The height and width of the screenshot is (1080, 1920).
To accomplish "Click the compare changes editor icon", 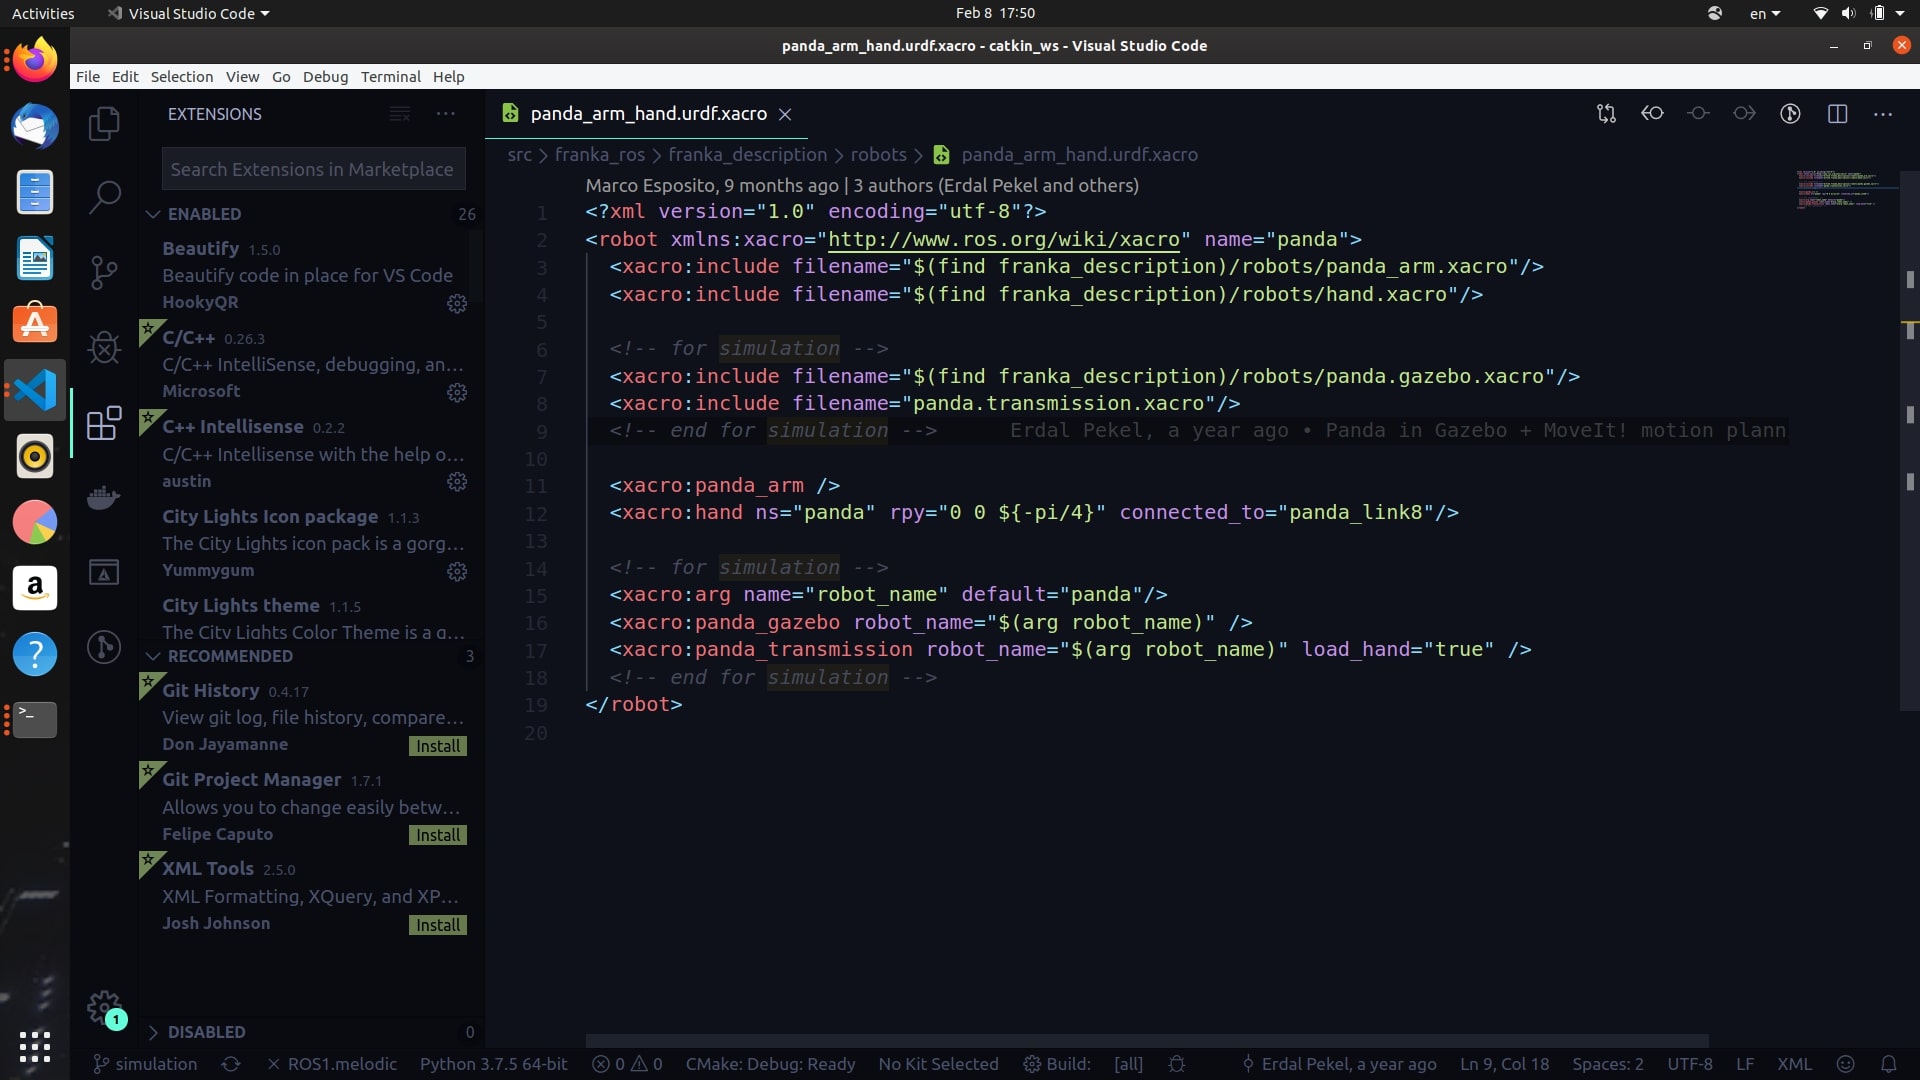I will [1606, 114].
